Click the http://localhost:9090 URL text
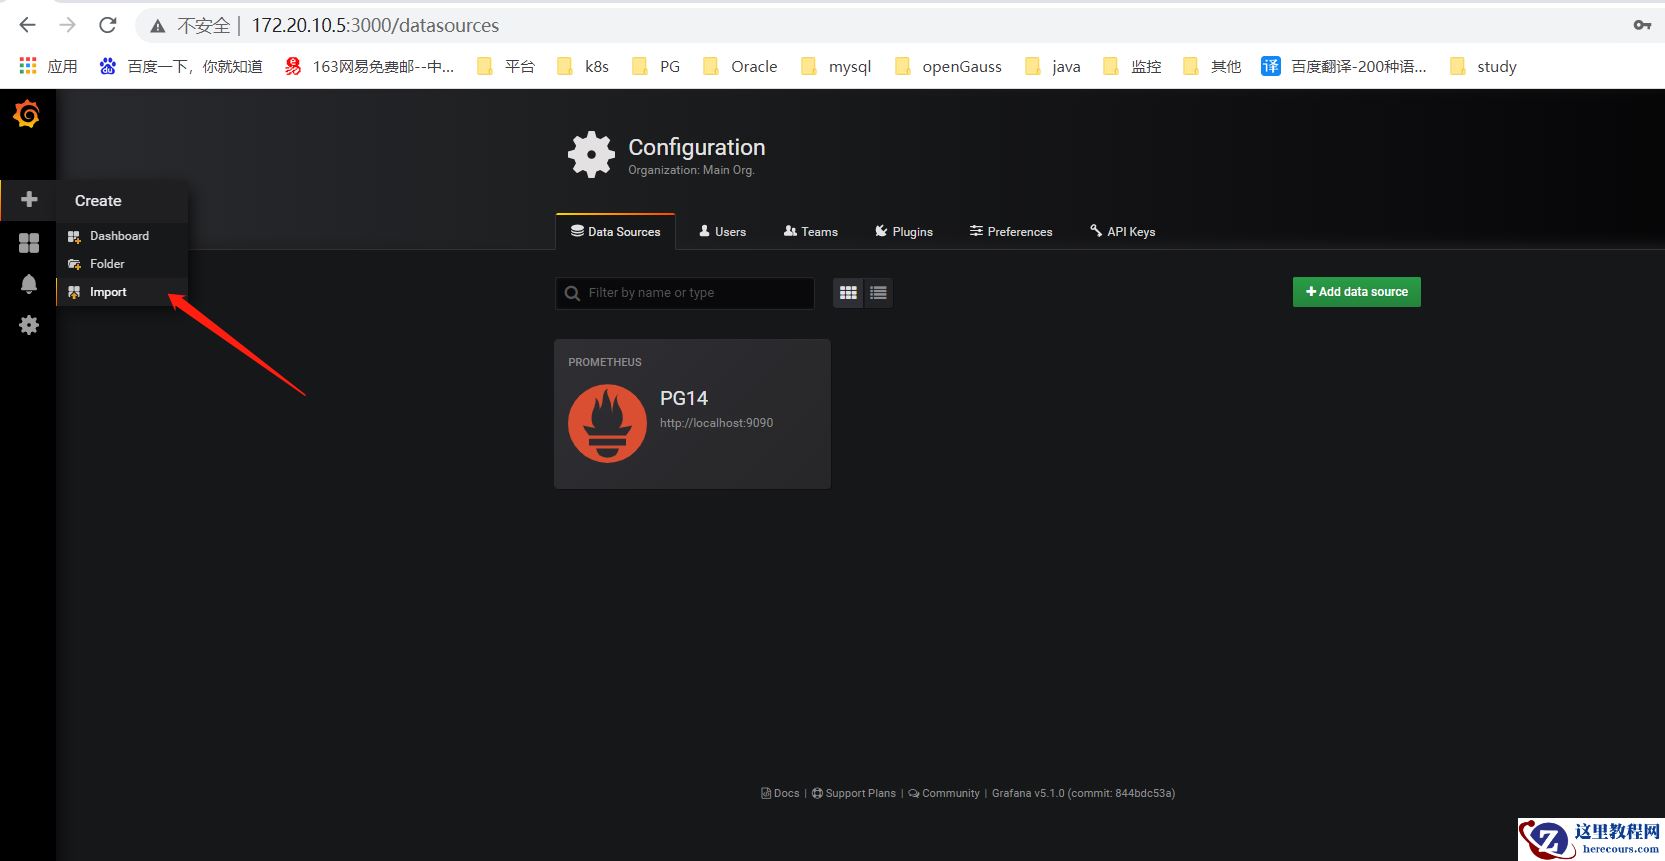This screenshot has height=861, width=1665. coord(716,423)
